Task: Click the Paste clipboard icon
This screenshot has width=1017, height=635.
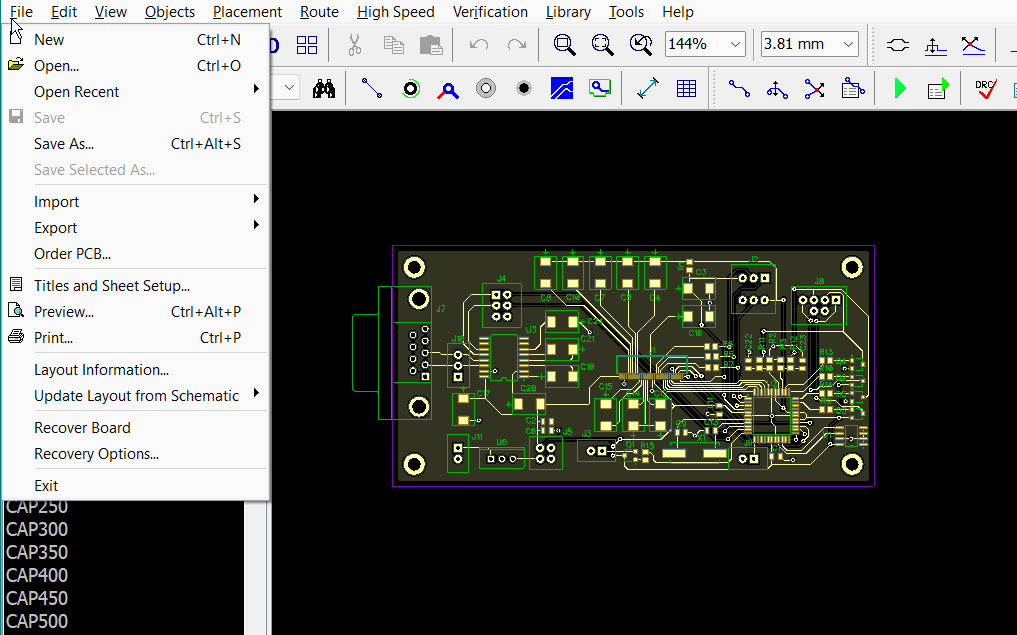Action: [431, 45]
